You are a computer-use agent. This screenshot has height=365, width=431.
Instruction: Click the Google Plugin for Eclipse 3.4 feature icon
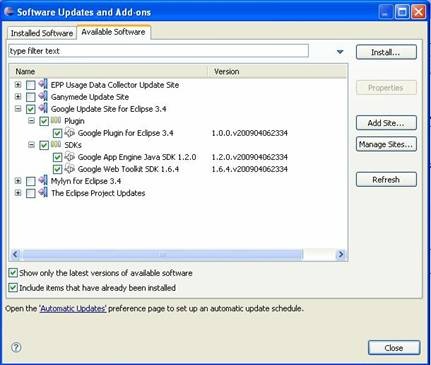point(70,132)
